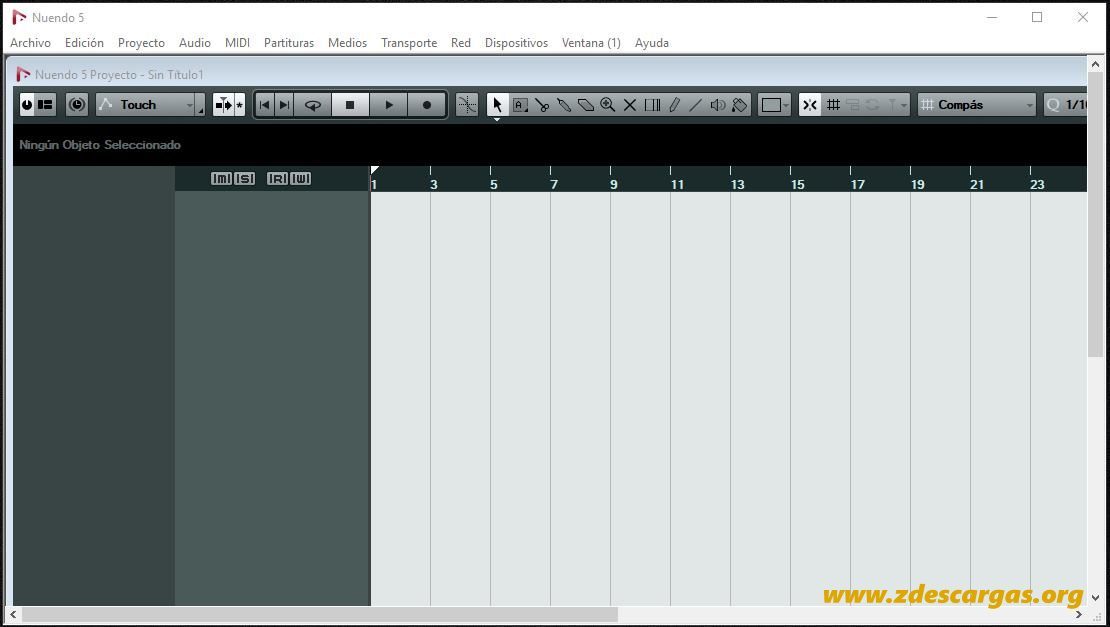Toggle Suspend Auto-Scroll asterisk button

239,105
